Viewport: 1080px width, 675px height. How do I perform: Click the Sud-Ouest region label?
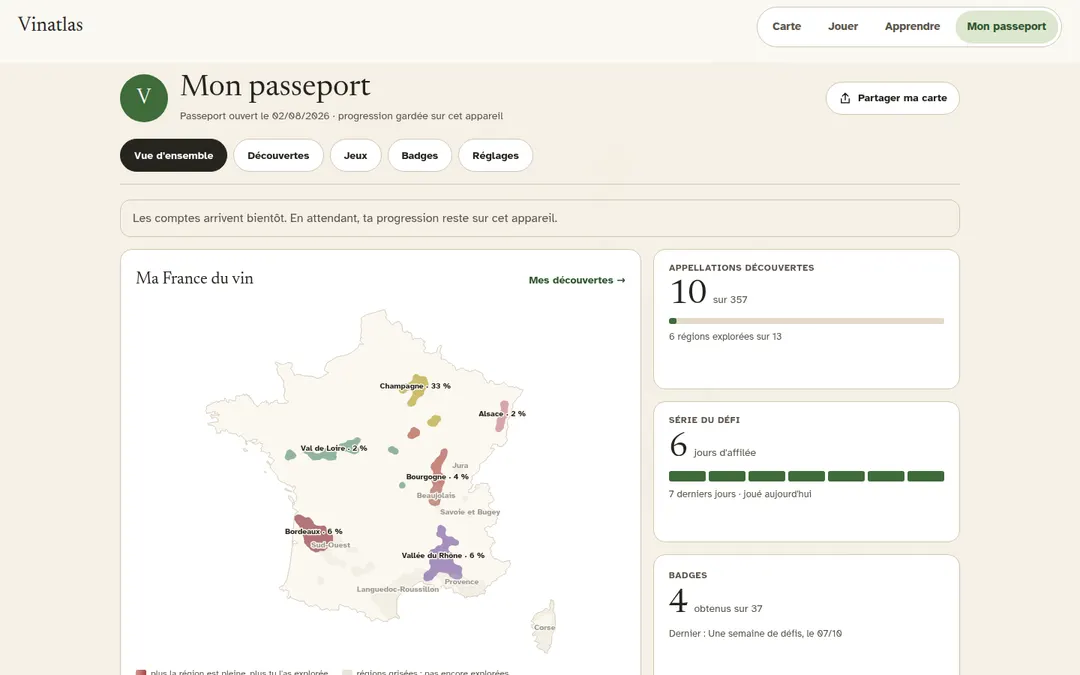click(x=330, y=545)
